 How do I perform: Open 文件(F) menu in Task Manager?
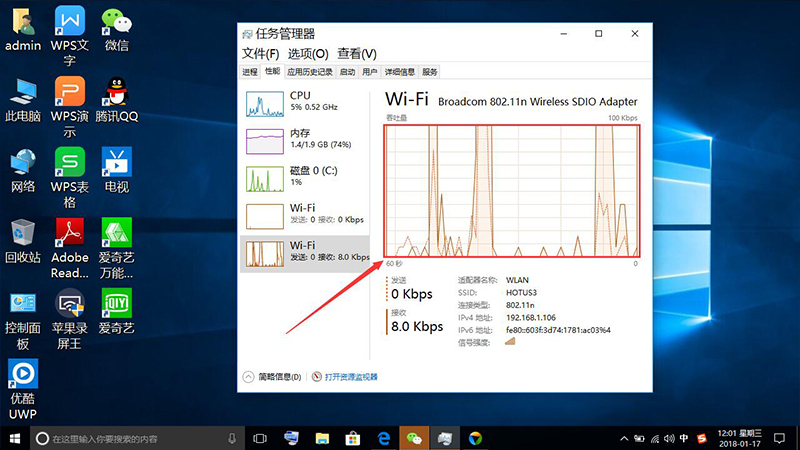click(x=260, y=54)
